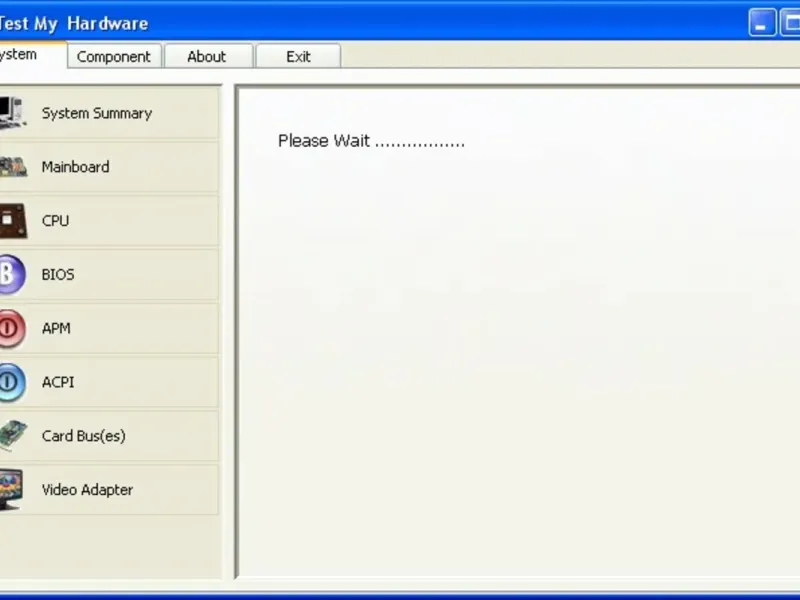Click the blue ACPI power icon

click(x=12, y=383)
